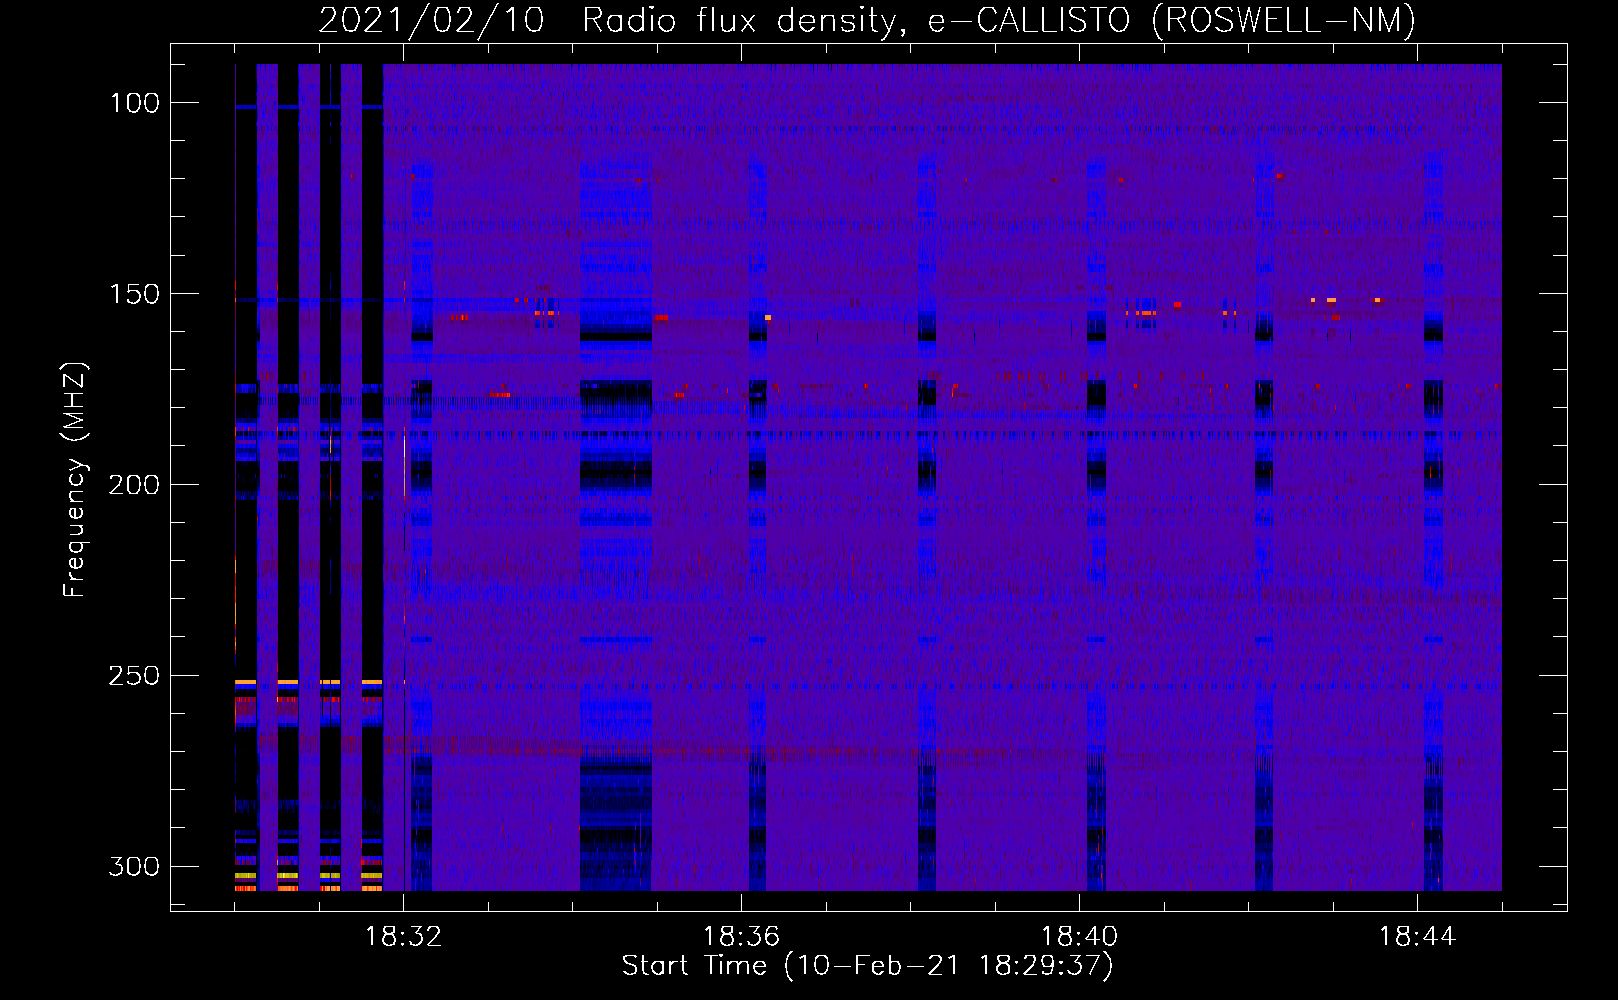Click the 18:40 time tick label

(1079, 937)
